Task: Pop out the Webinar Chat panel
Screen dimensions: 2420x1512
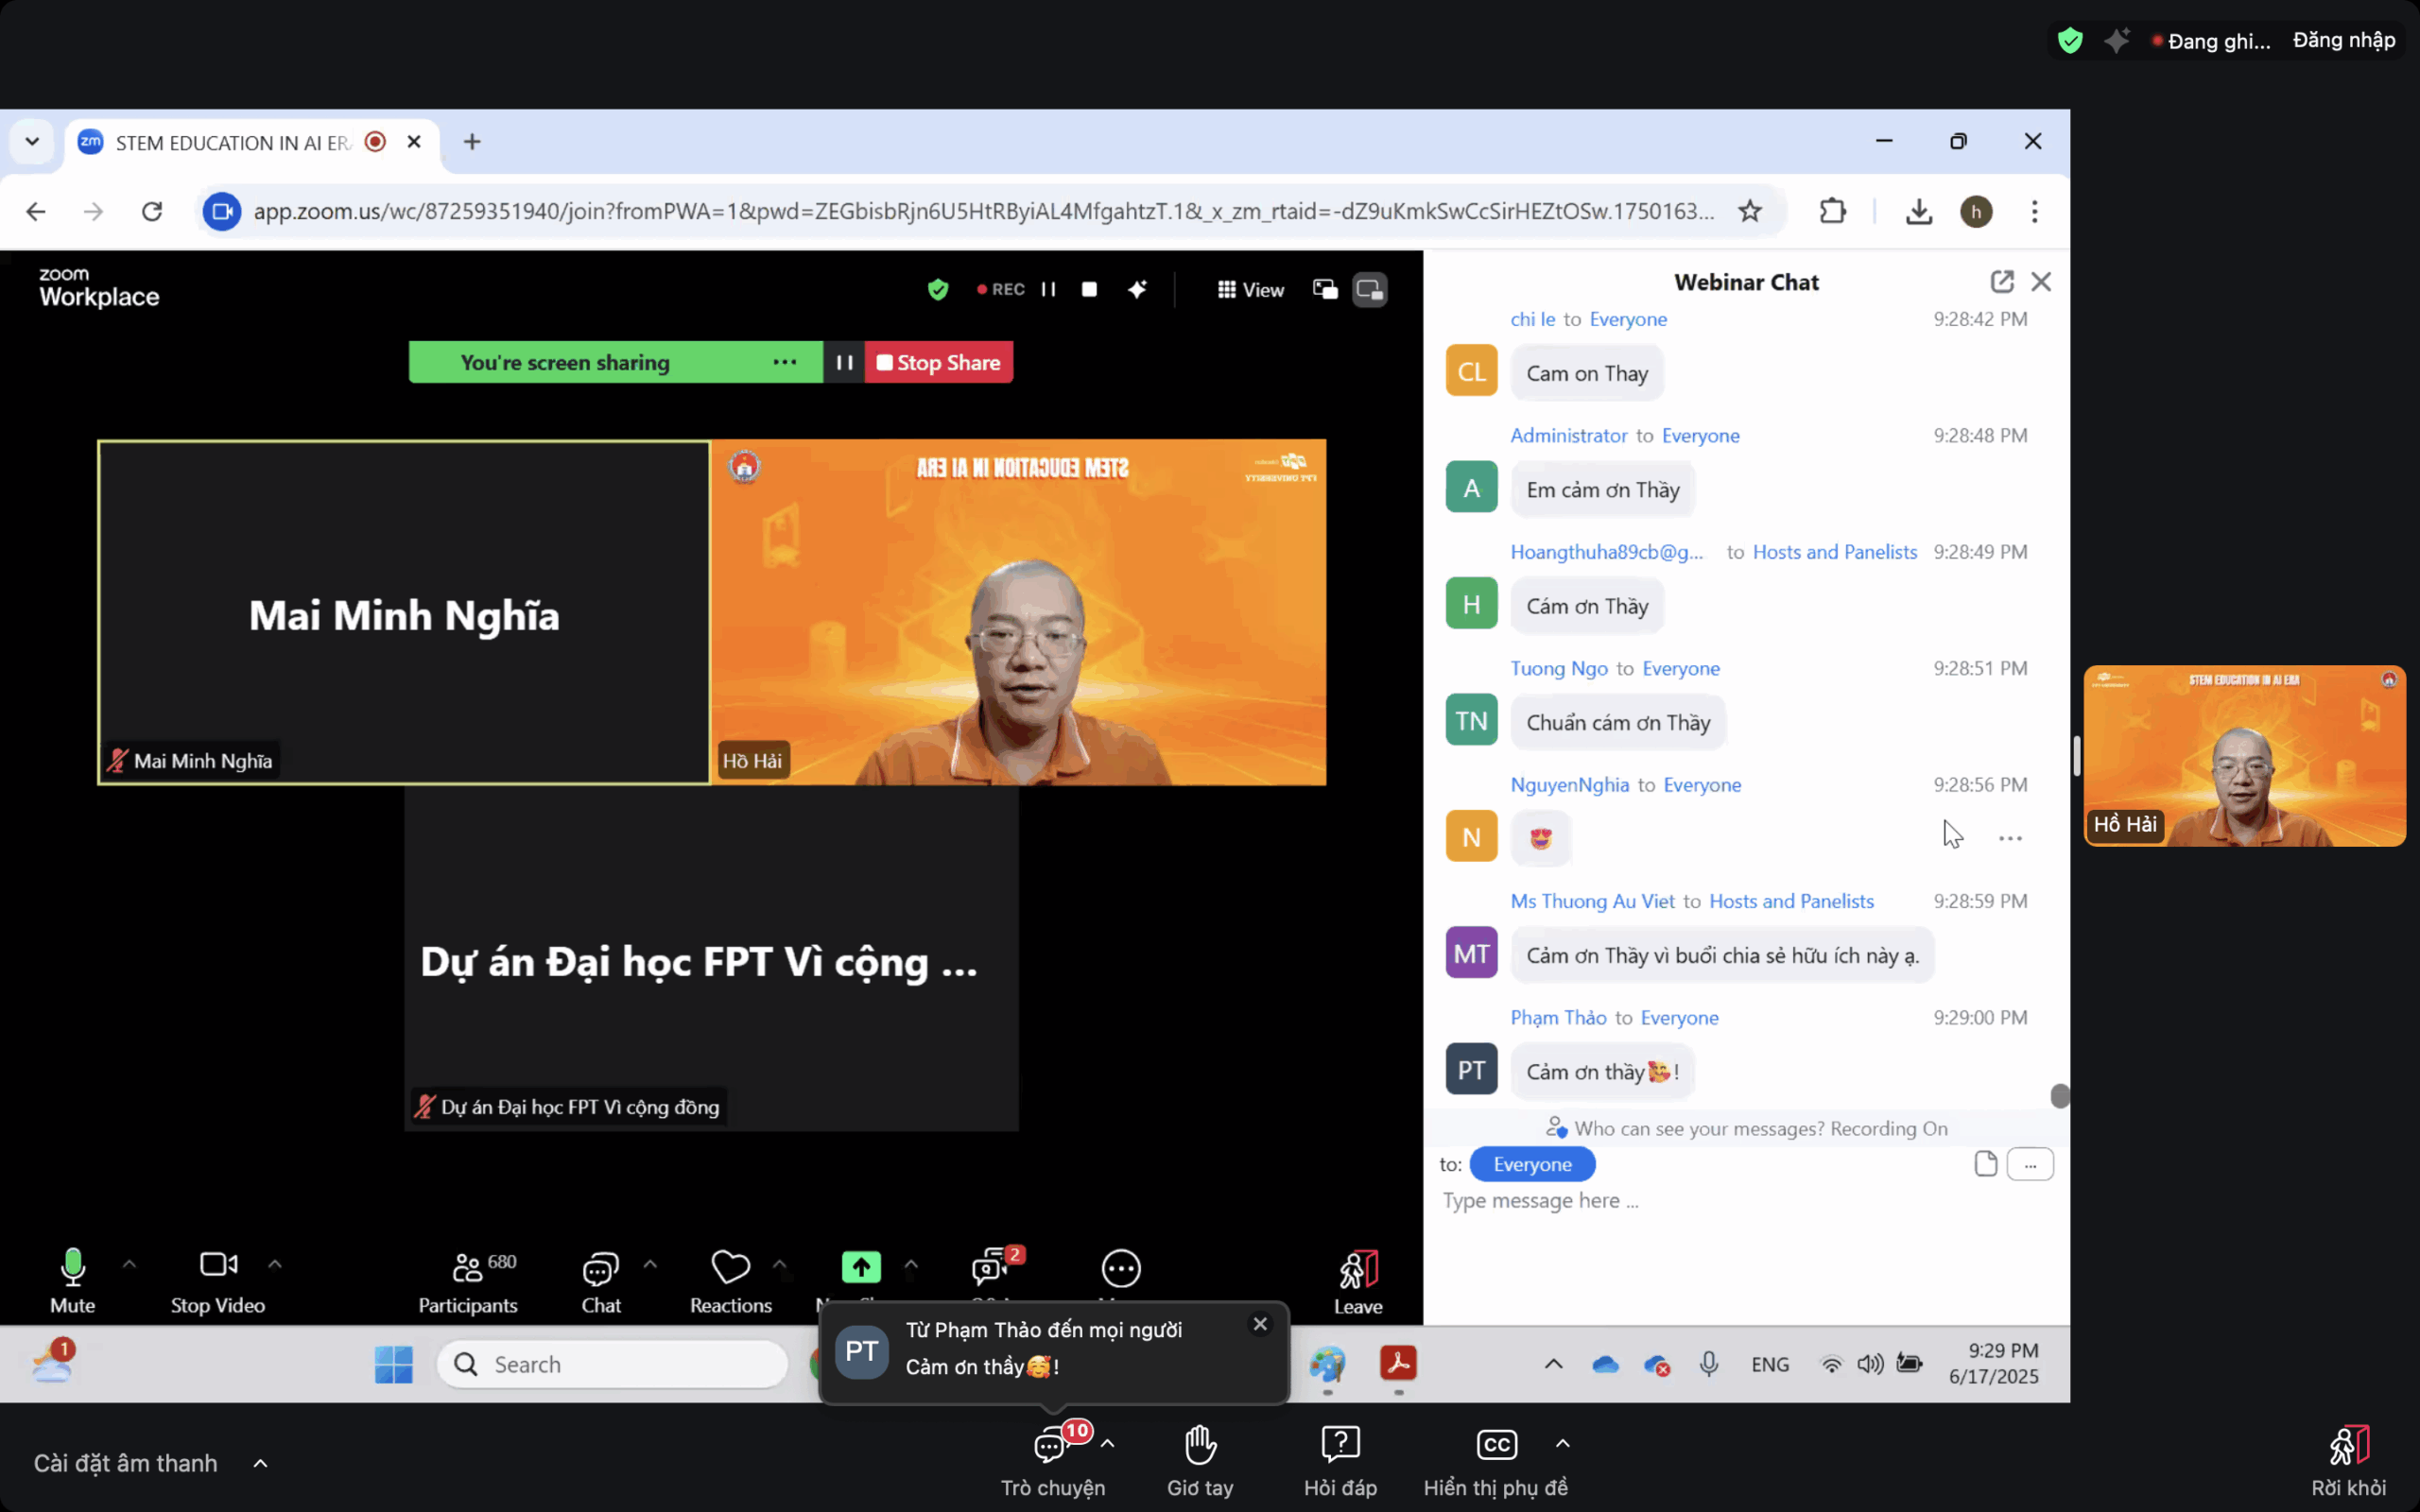Action: pyautogui.click(x=2001, y=282)
